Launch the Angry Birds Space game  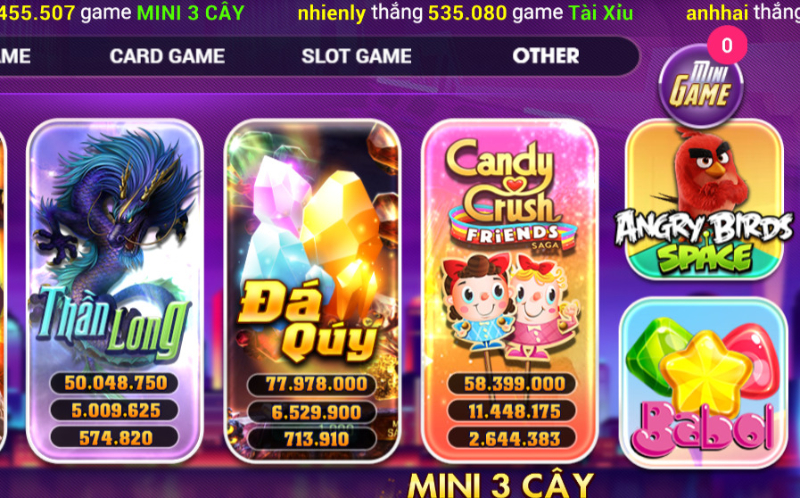(704, 200)
